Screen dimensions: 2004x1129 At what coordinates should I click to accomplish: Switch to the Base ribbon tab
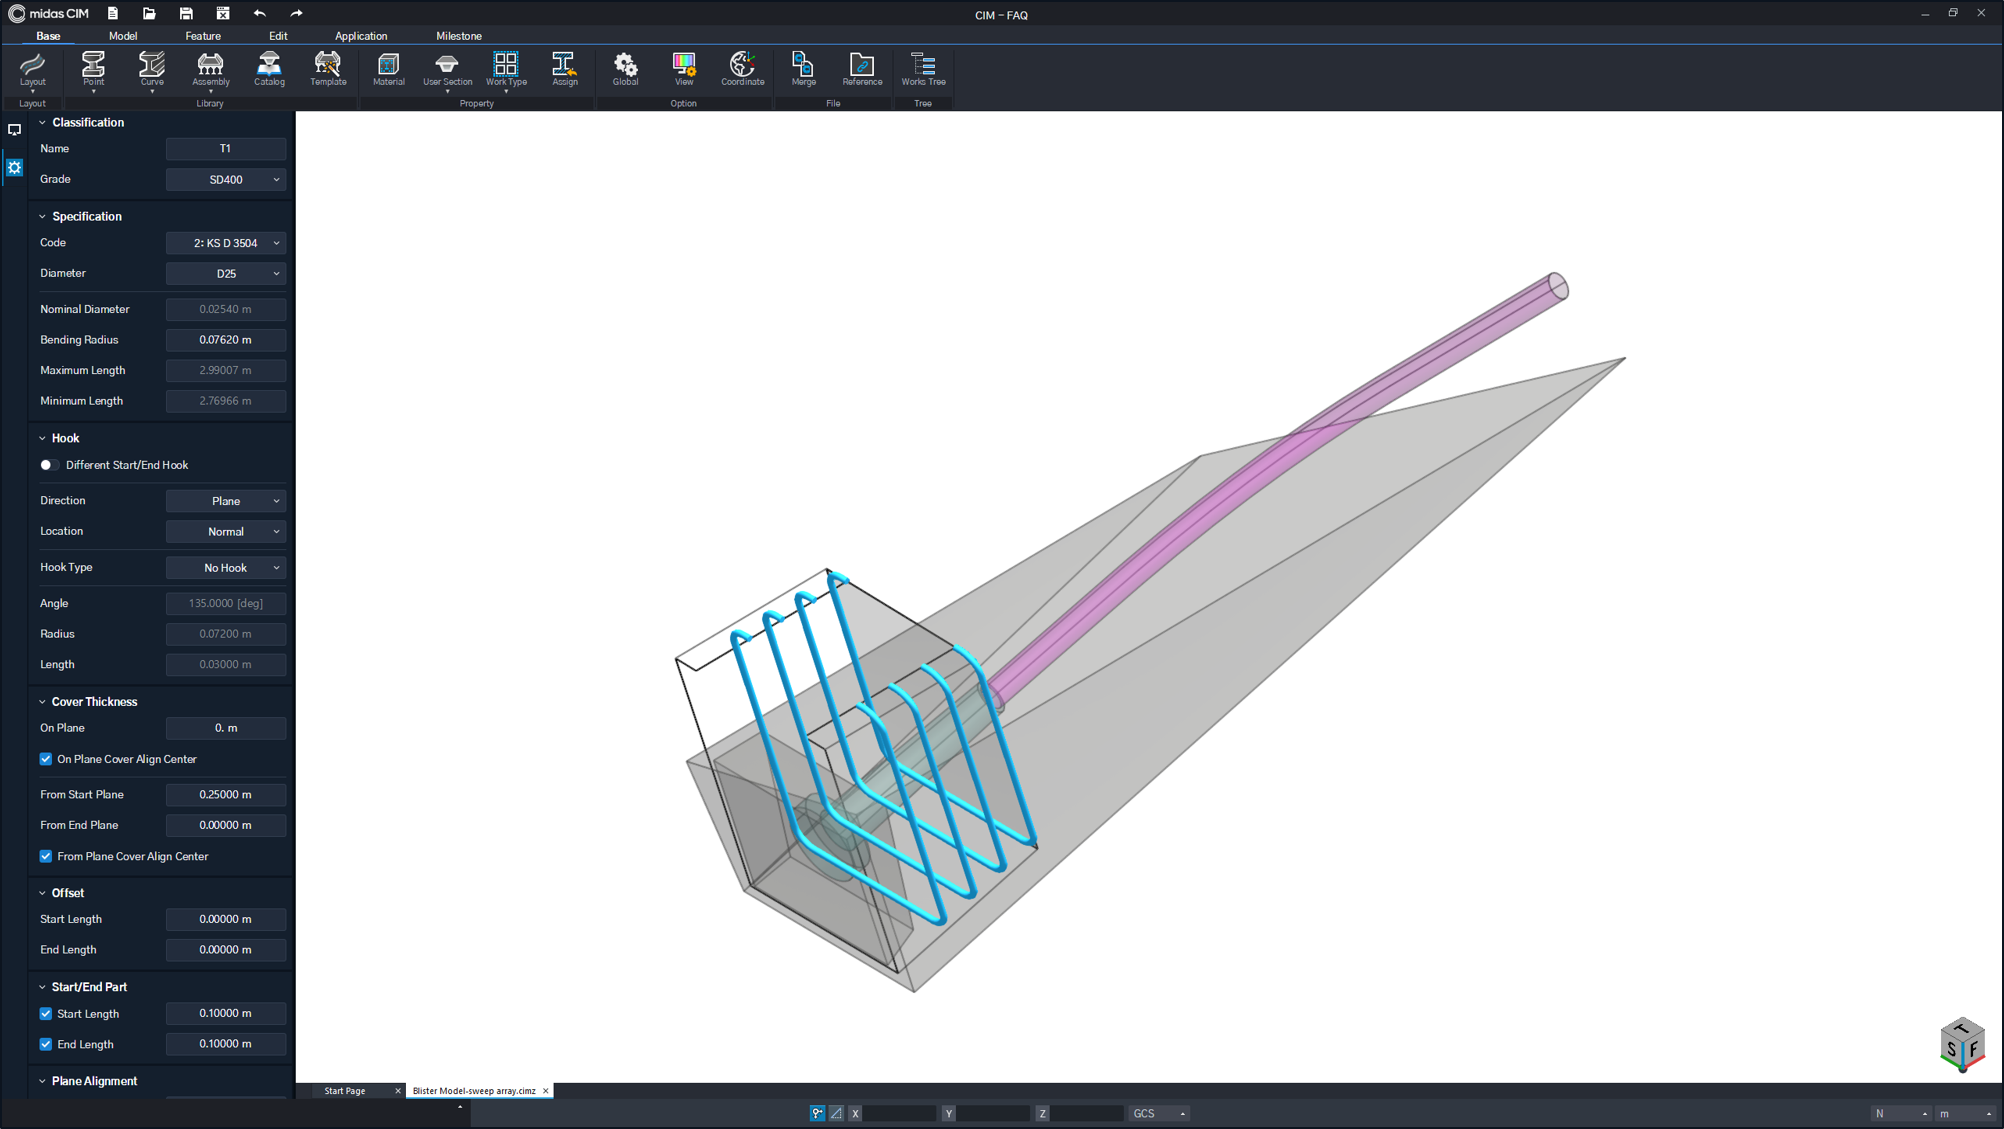click(48, 36)
